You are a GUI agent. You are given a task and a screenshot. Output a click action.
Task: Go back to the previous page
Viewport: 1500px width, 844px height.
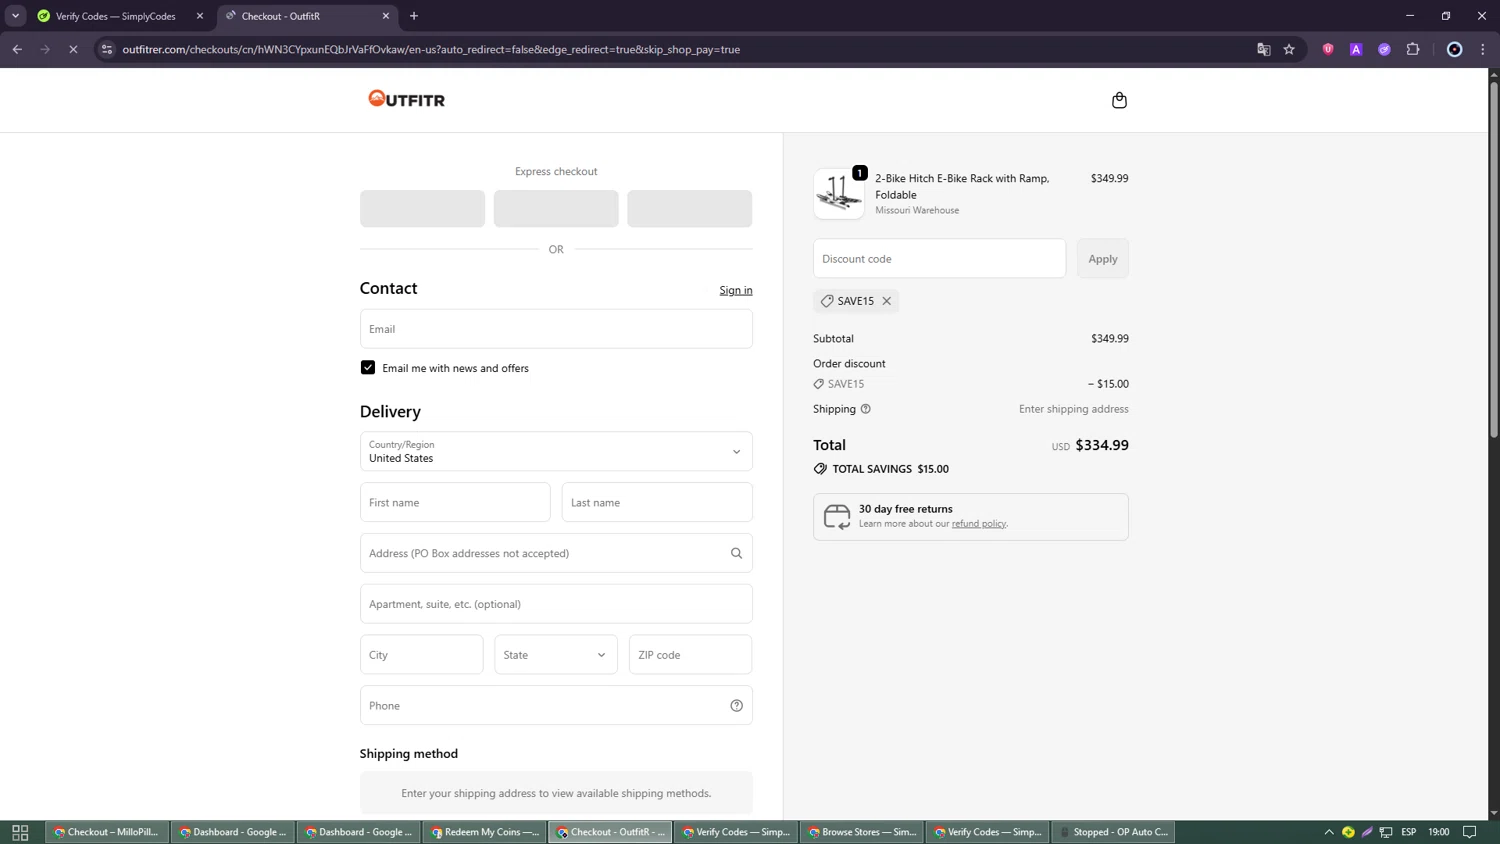tap(17, 49)
